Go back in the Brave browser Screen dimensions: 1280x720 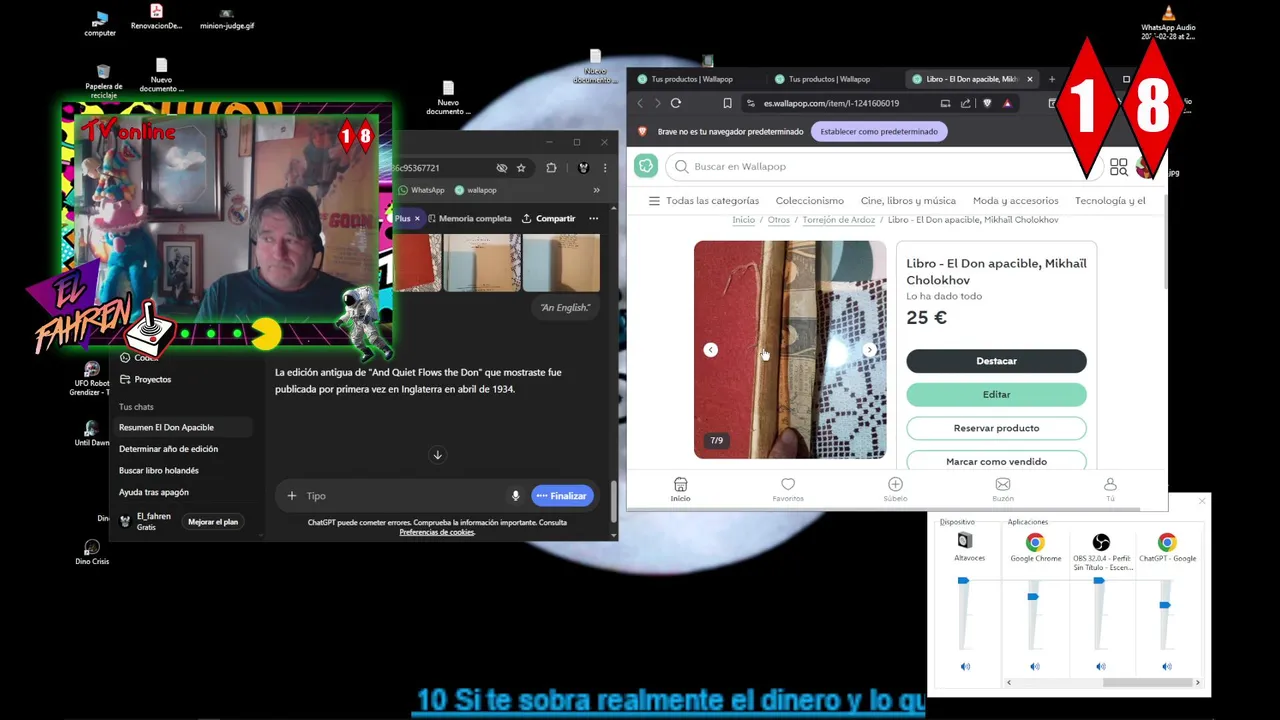tap(641, 103)
